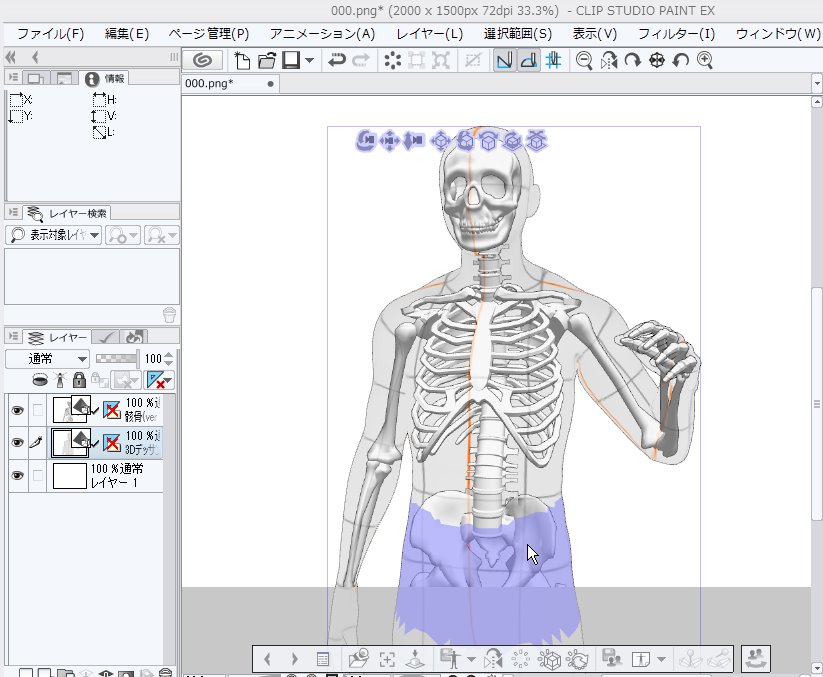Open the アニメーション(A) menu
This screenshot has height=677, width=823.
(322, 33)
